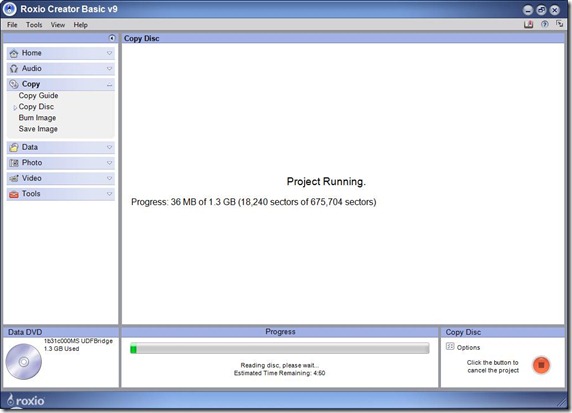The height and width of the screenshot is (413, 572).
Task: Open the File menu
Action: coord(12,25)
